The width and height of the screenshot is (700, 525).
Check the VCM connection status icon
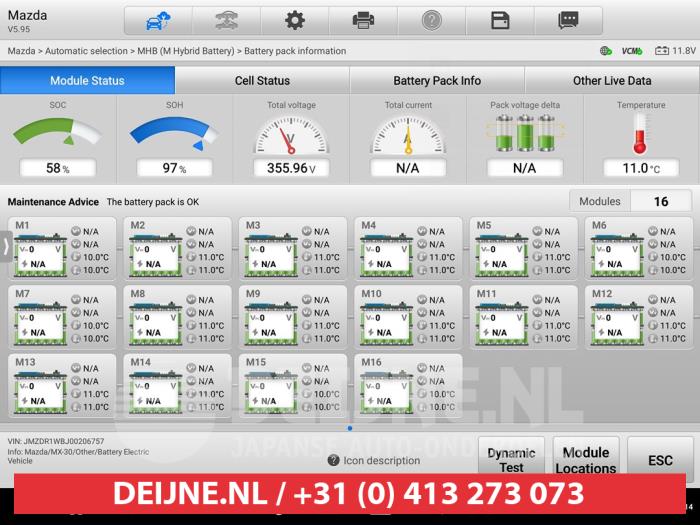[632, 51]
